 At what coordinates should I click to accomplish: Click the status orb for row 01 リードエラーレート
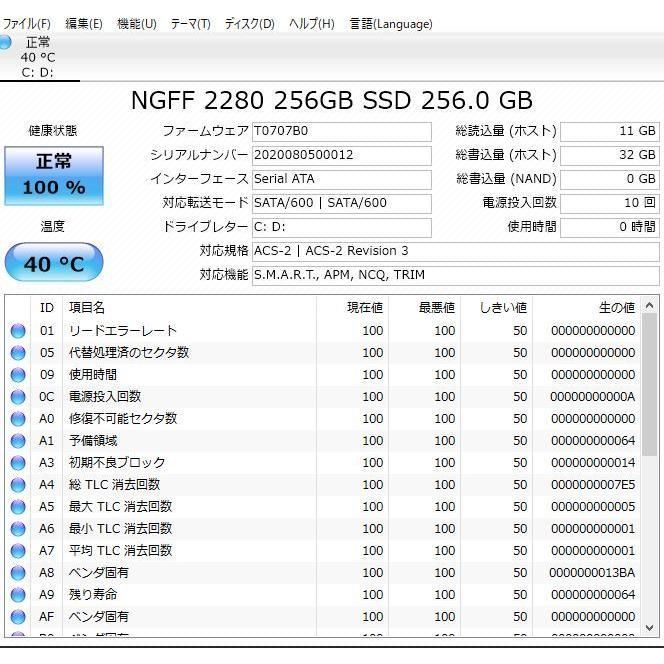(x=18, y=331)
